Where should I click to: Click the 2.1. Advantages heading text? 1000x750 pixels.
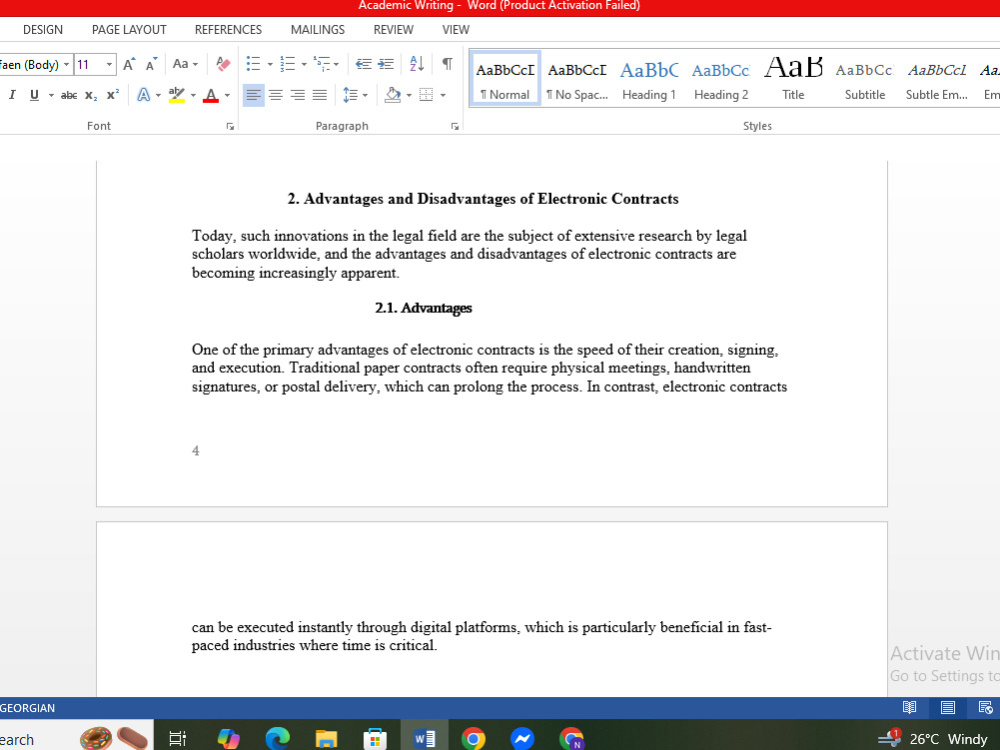[423, 308]
